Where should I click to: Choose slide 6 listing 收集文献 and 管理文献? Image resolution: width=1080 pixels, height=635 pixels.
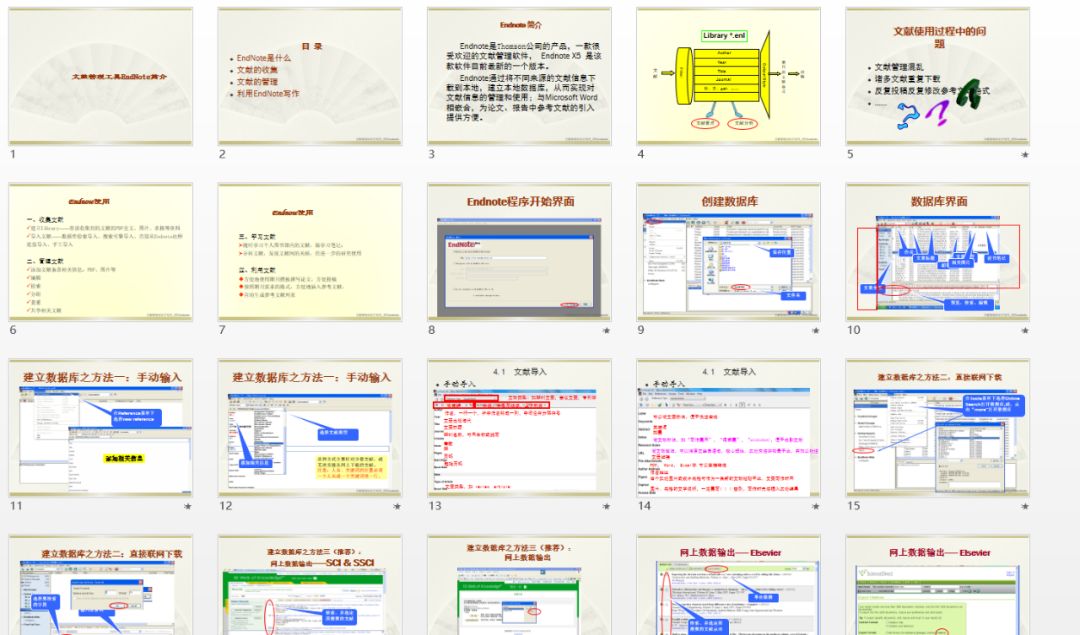tap(101, 251)
